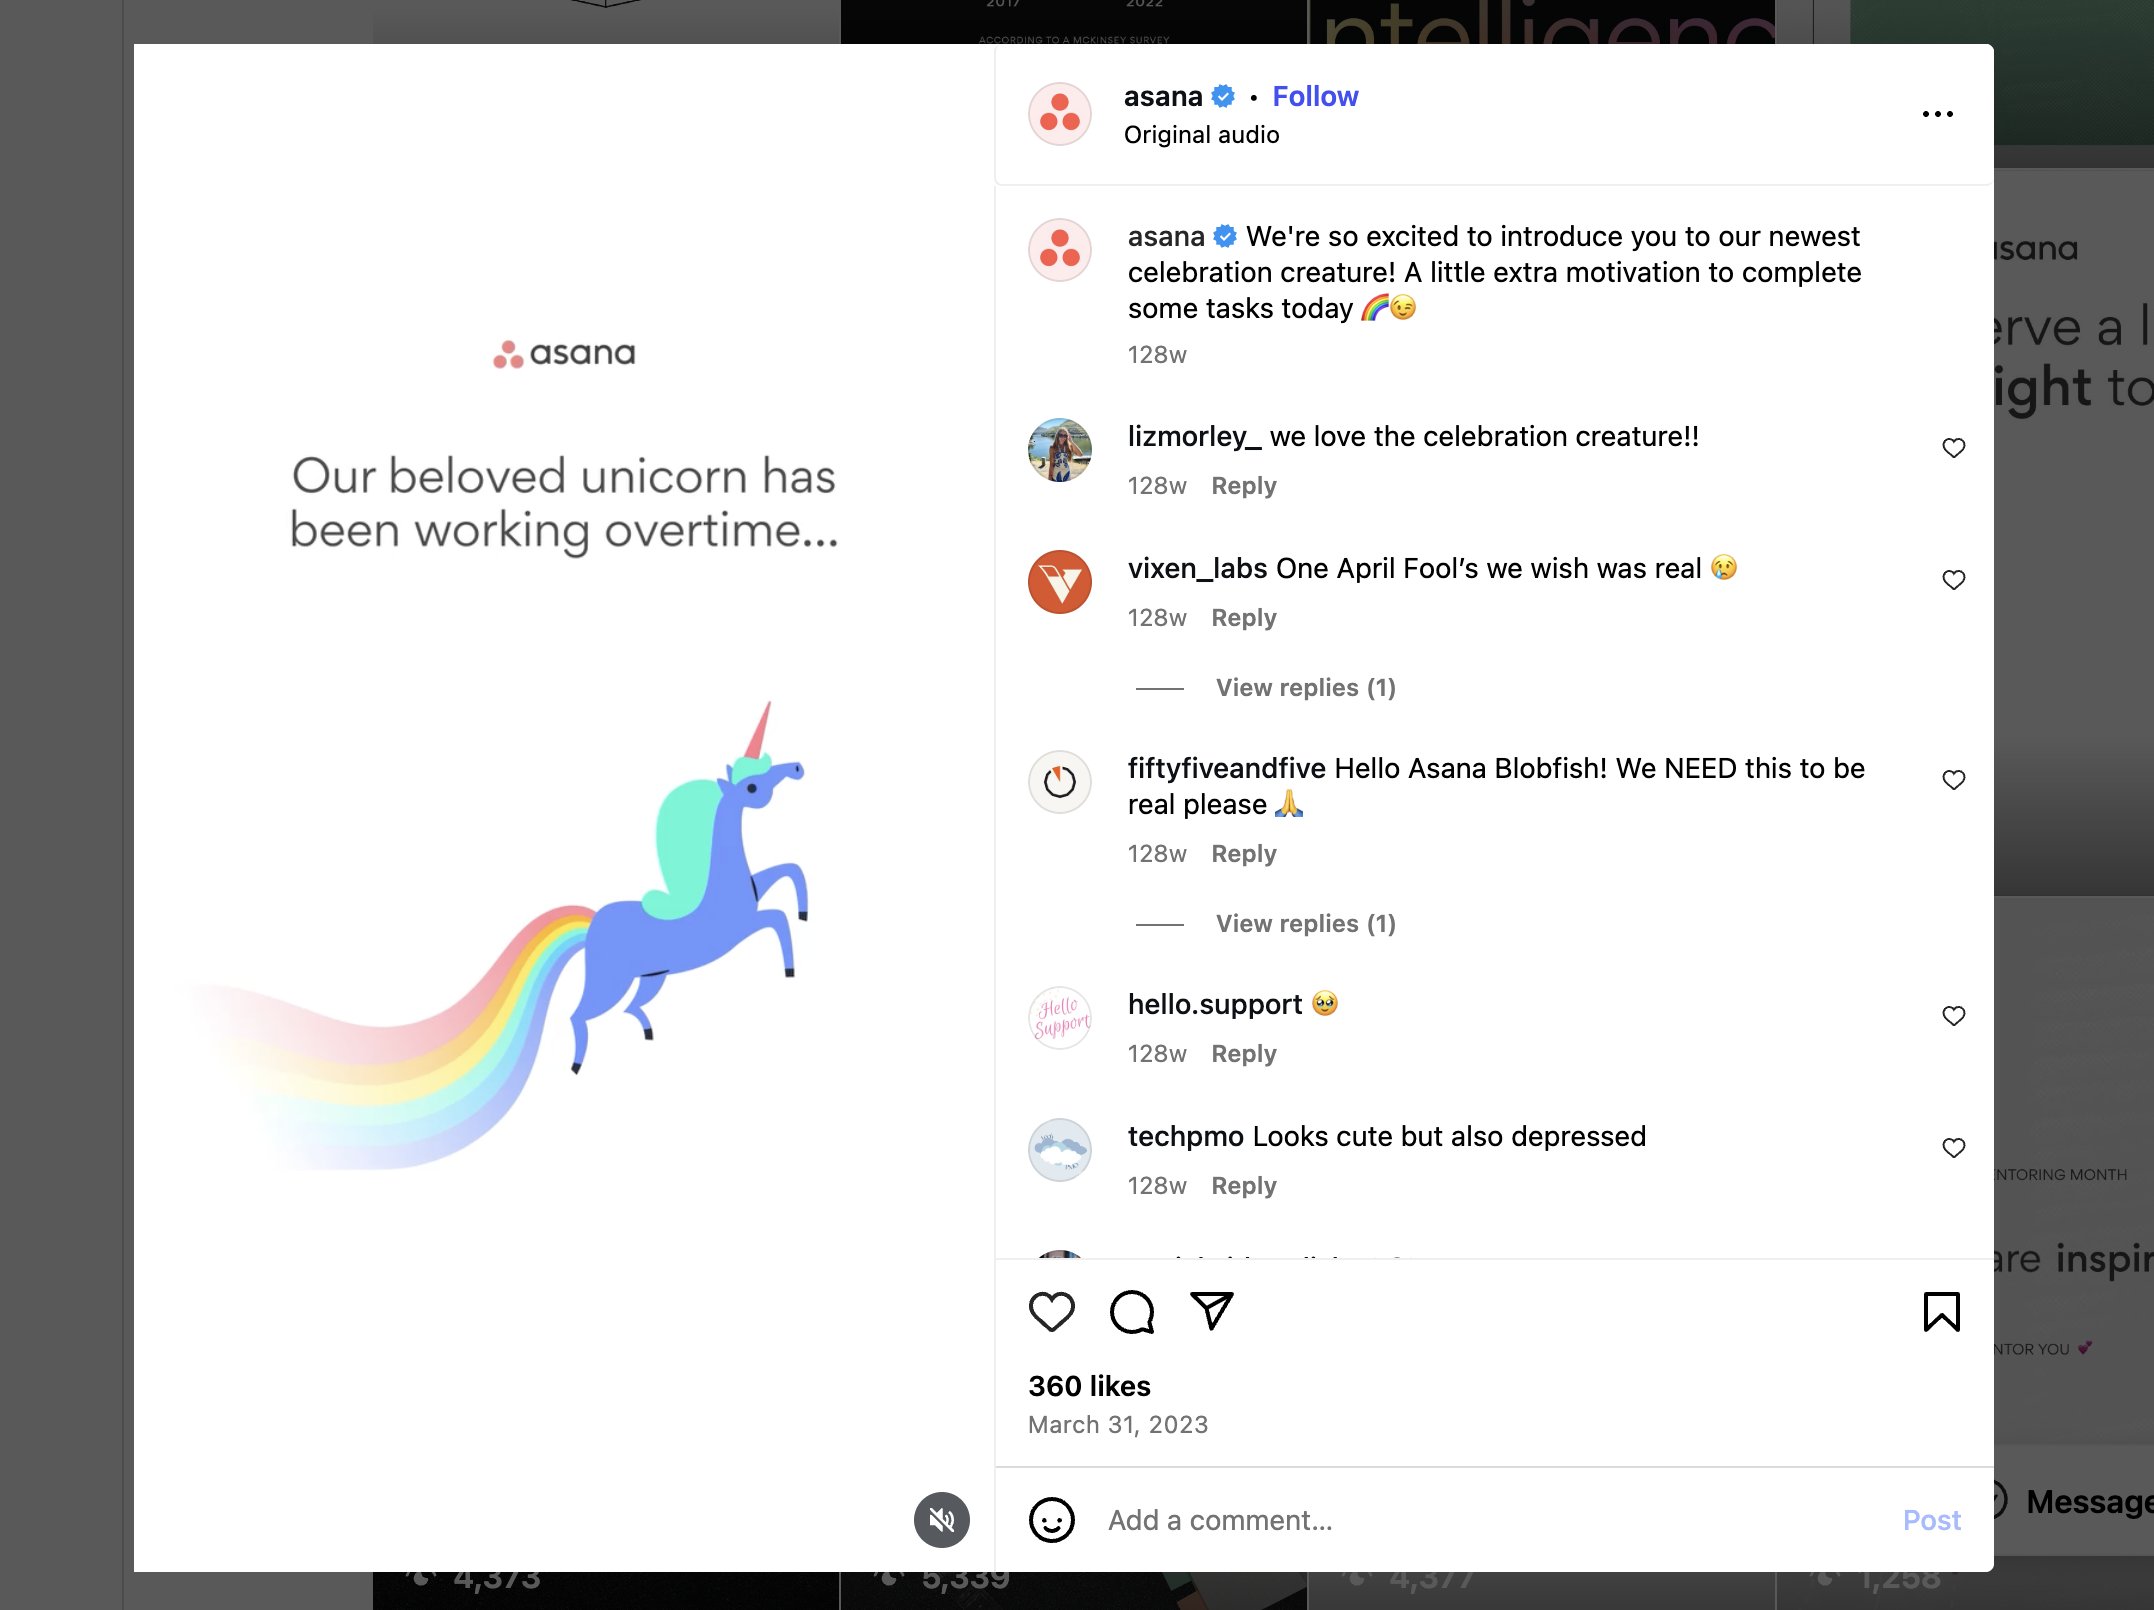Expand replies under fiftyfiveandfive comment
2154x1610 pixels.
click(x=1305, y=924)
